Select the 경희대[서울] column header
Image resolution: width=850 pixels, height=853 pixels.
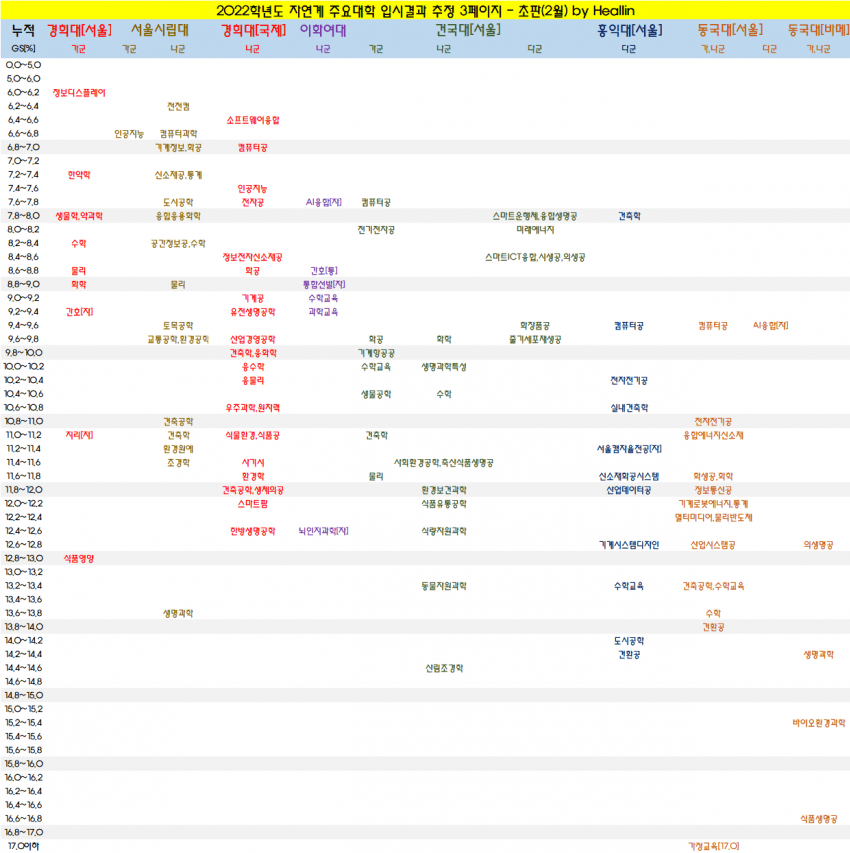(79, 30)
